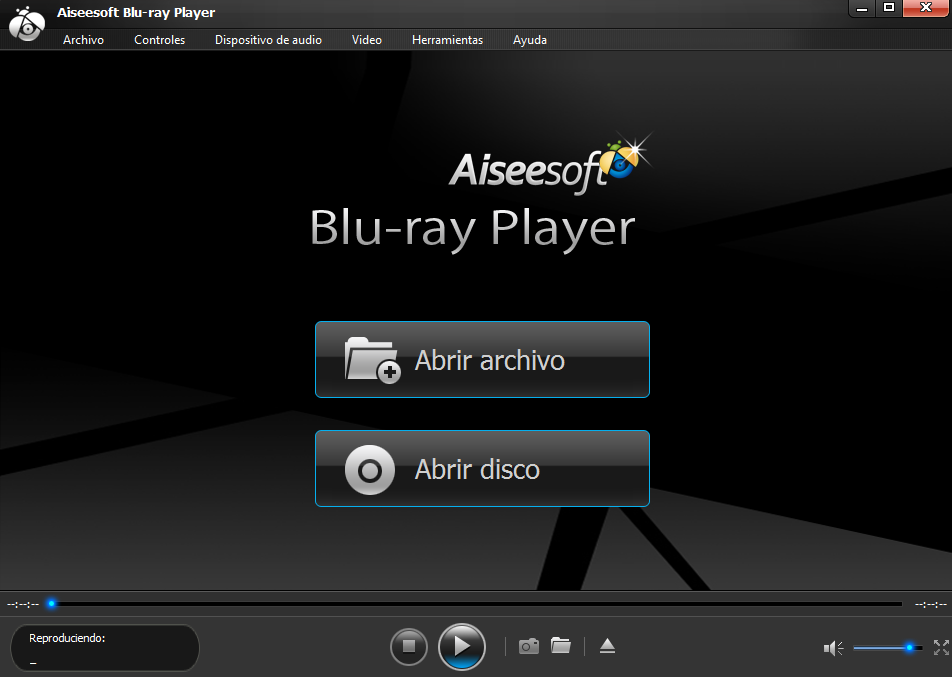Stop playback with the stop button

(x=409, y=647)
